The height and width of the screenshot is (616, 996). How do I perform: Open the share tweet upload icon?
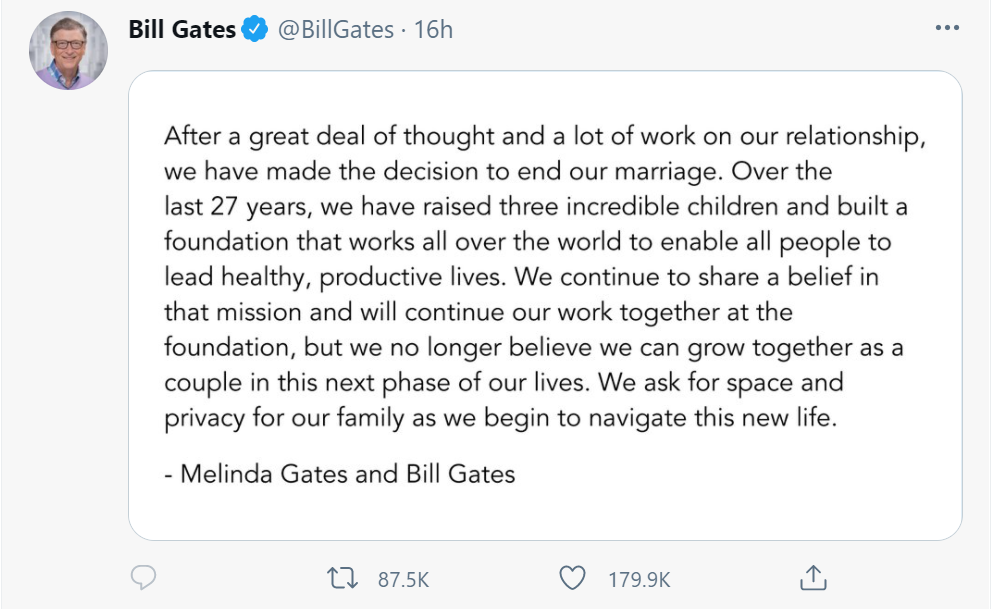[x=813, y=578]
